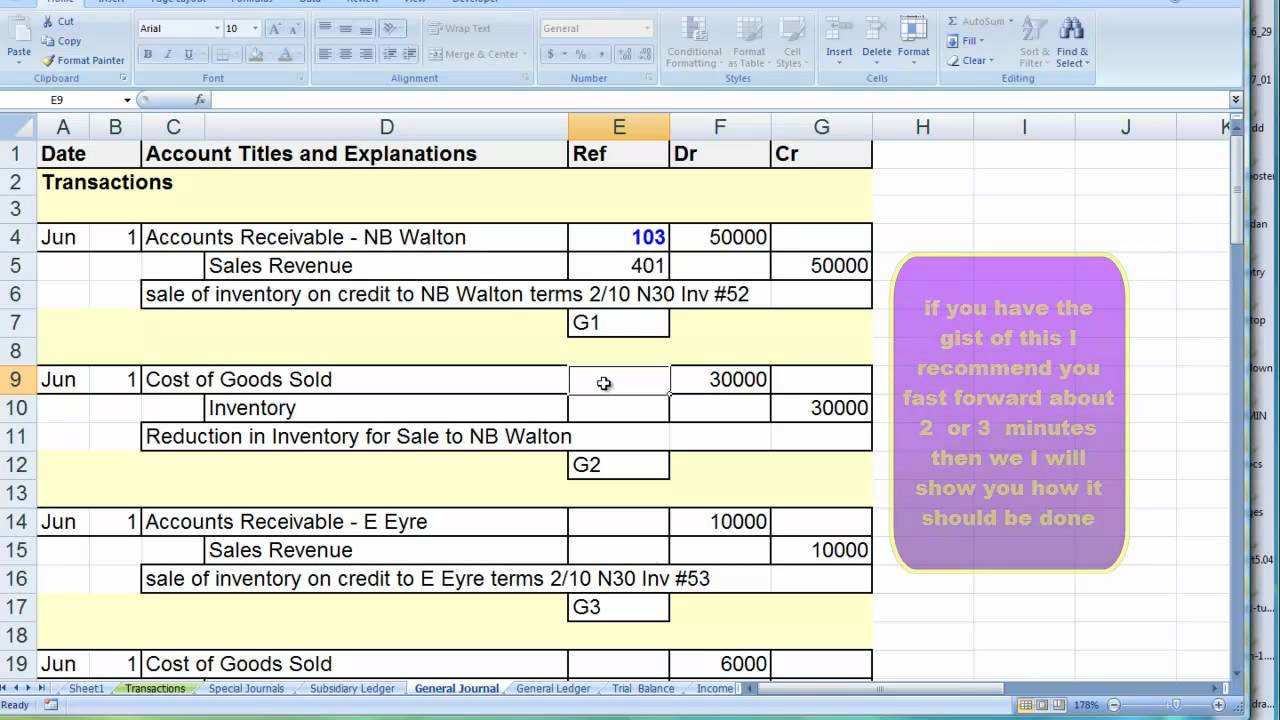Open the font name dropdown
1280x720 pixels.
point(217,29)
